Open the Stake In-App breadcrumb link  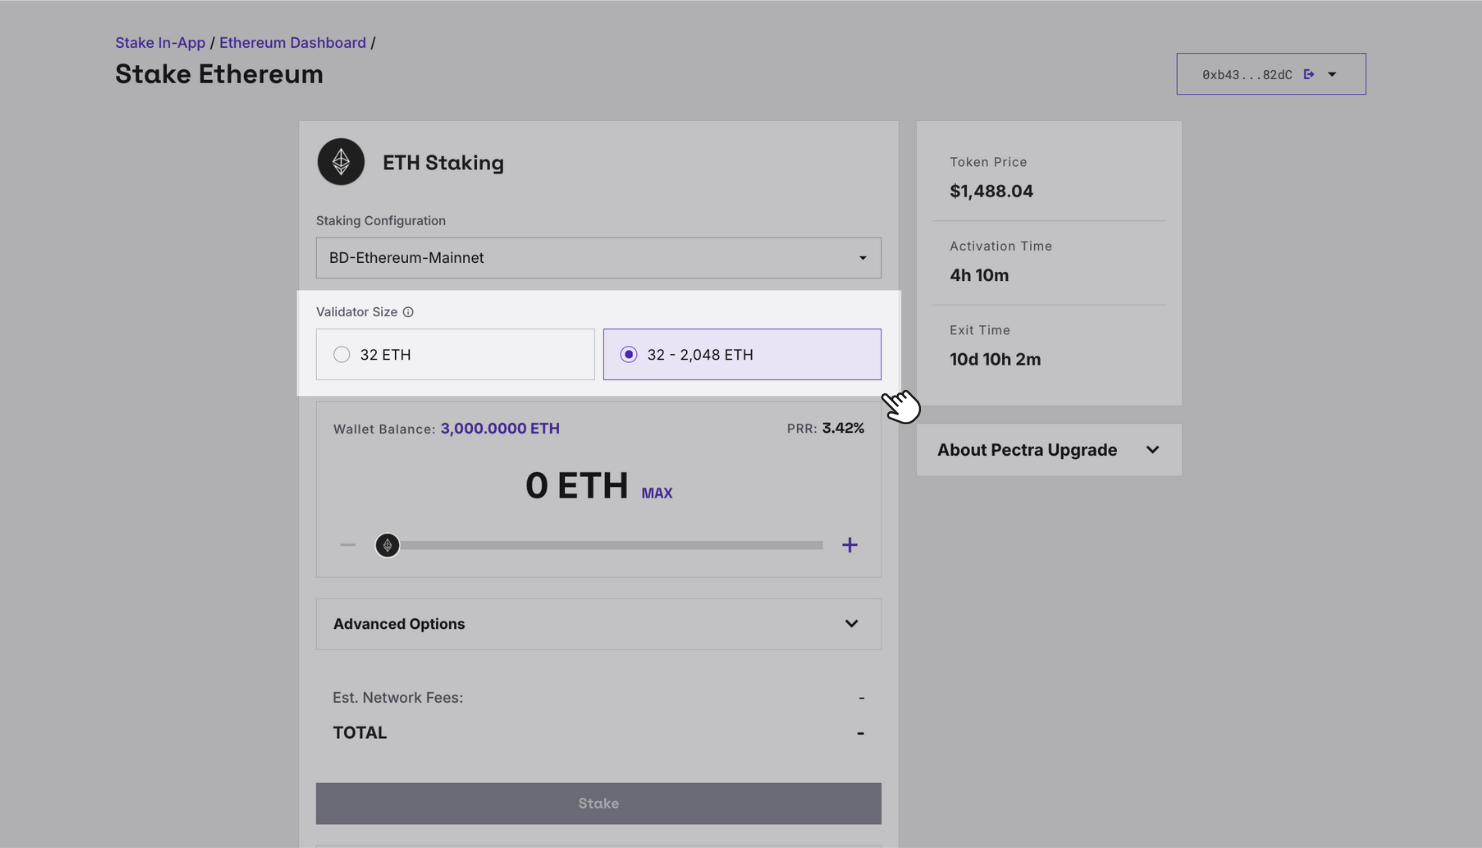tap(160, 43)
